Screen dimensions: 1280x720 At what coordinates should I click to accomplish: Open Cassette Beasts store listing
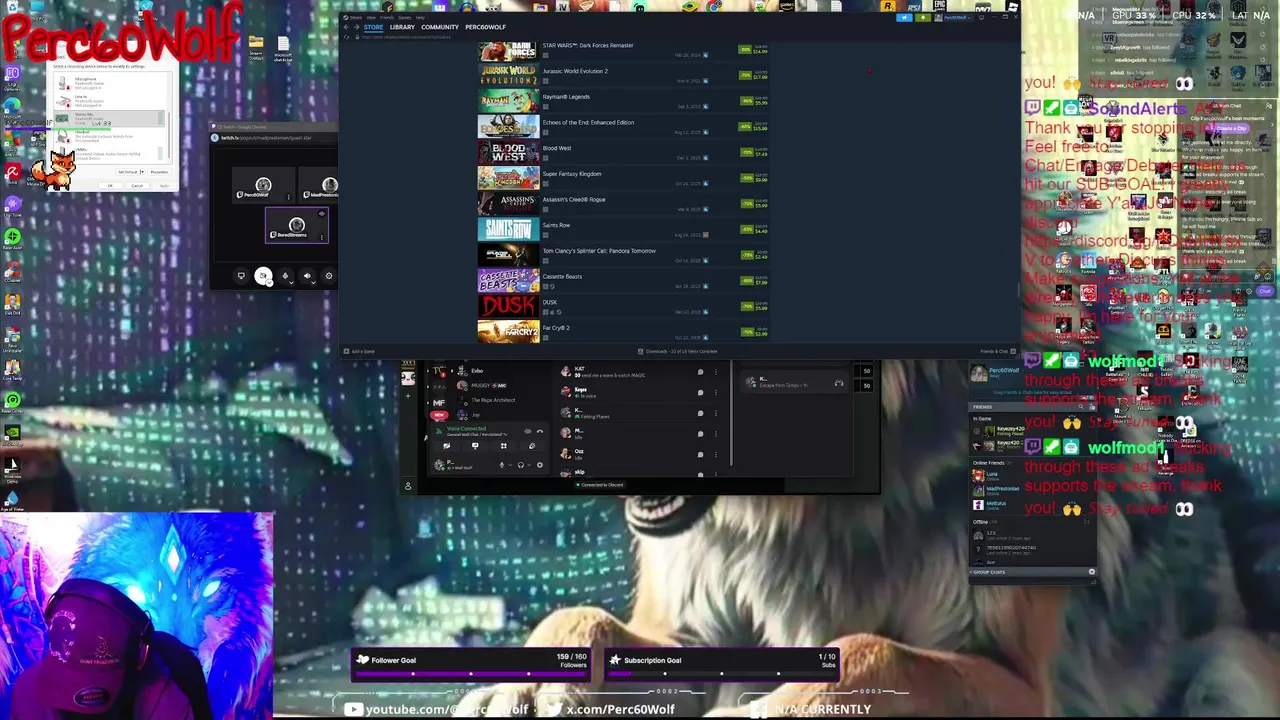[x=624, y=280]
